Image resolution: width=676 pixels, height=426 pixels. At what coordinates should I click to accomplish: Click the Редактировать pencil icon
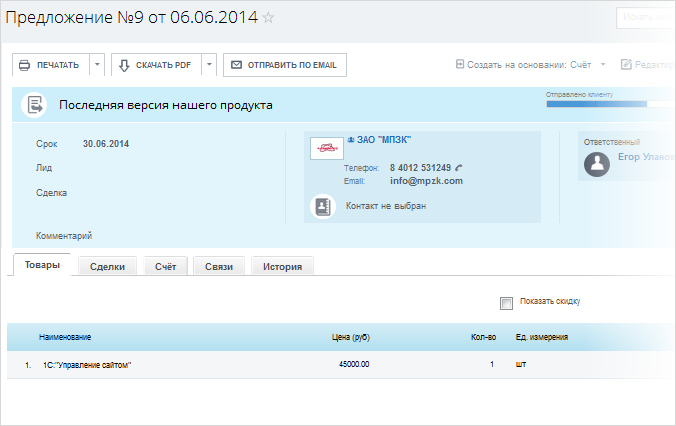coord(627,65)
